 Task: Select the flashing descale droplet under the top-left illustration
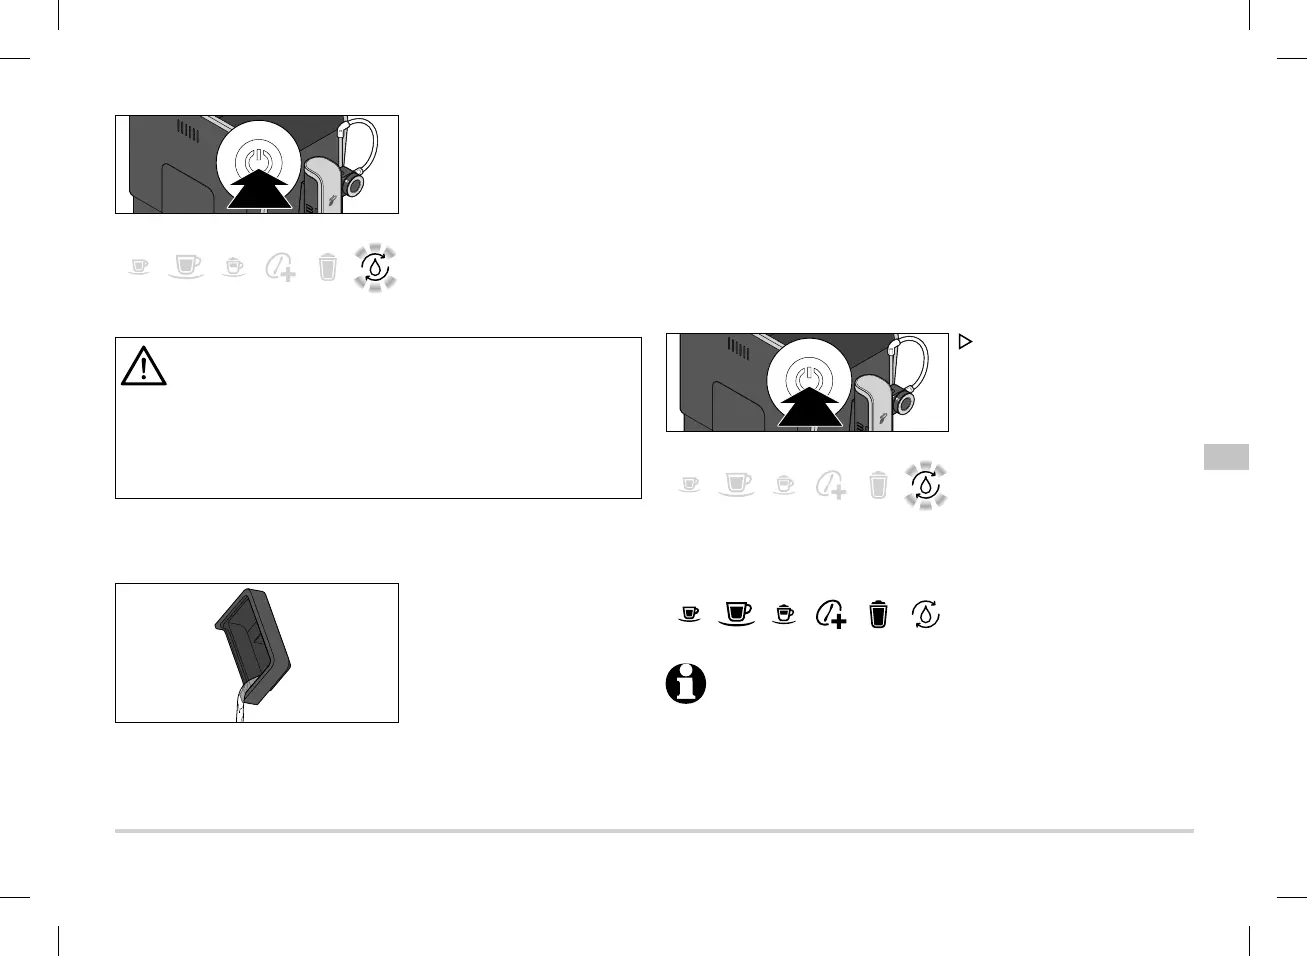point(375,267)
